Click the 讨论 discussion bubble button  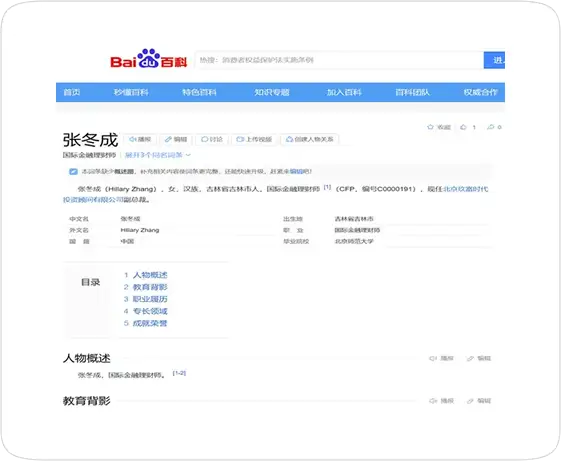[212, 139]
